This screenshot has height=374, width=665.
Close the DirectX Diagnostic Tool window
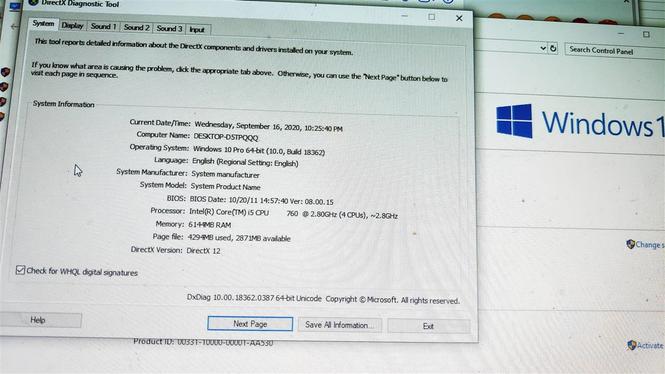click(459, 18)
